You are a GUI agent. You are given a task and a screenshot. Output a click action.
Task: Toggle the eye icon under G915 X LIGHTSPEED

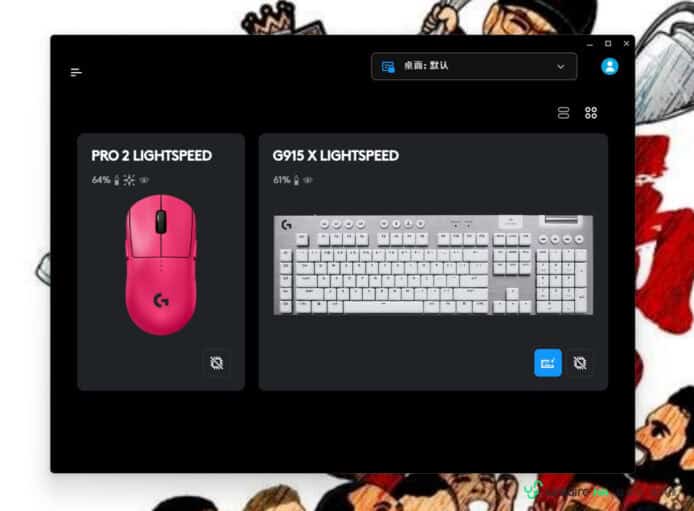[x=308, y=180]
